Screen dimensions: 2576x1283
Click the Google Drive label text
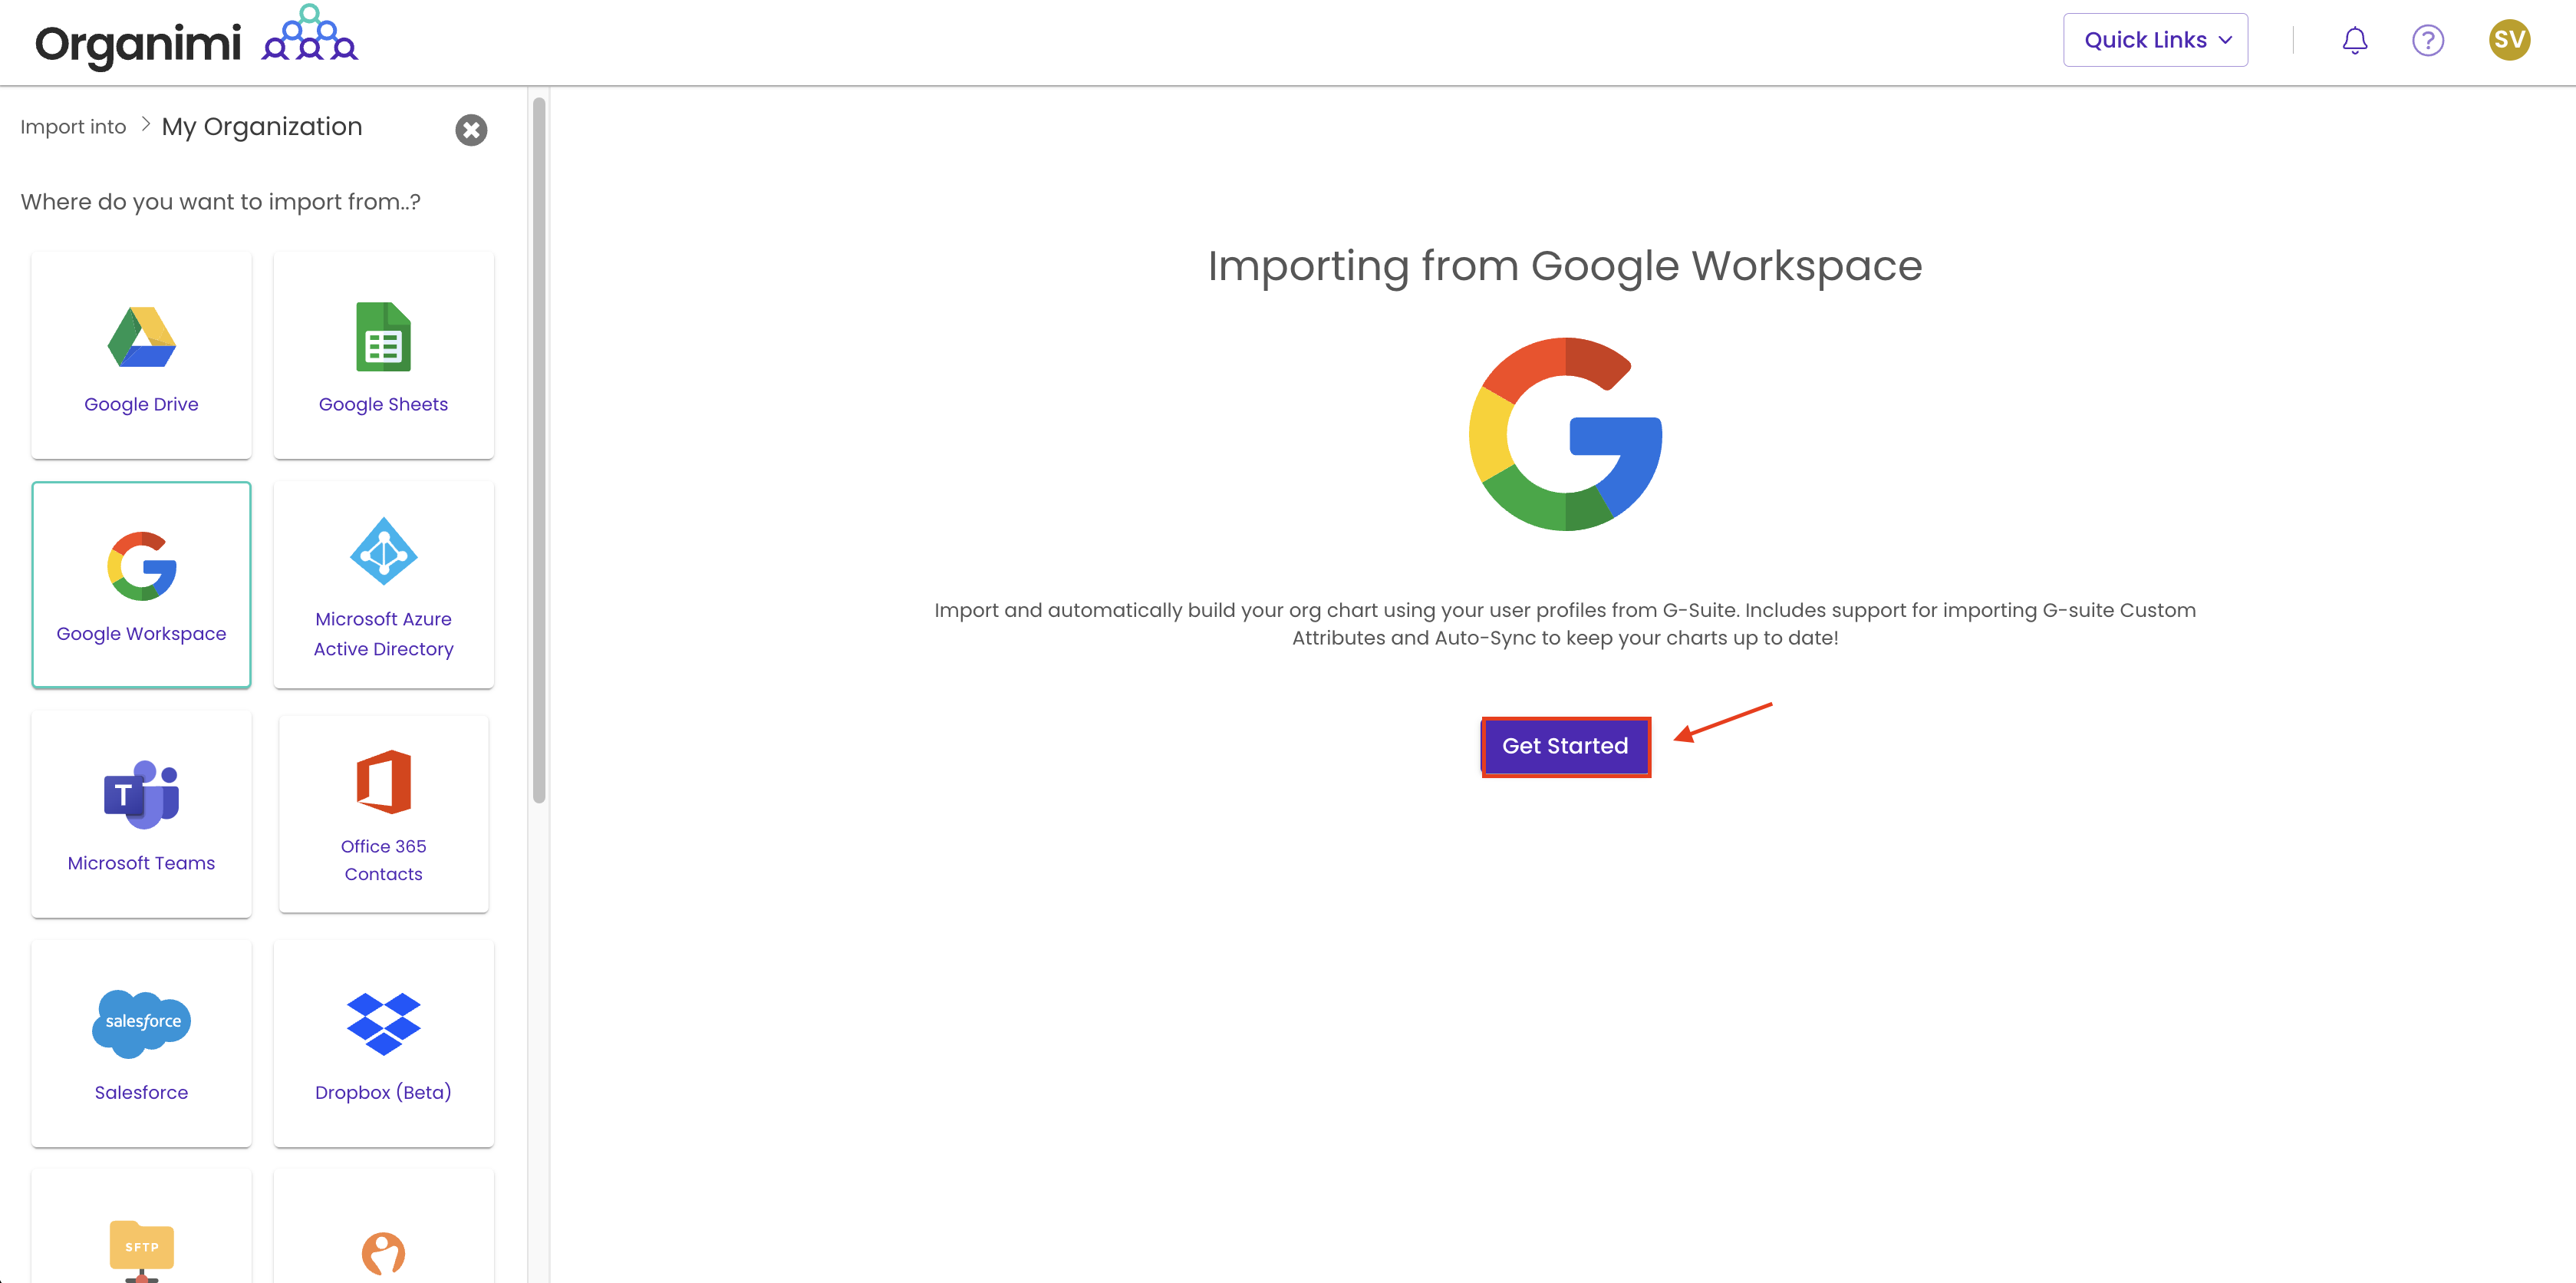click(141, 404)
